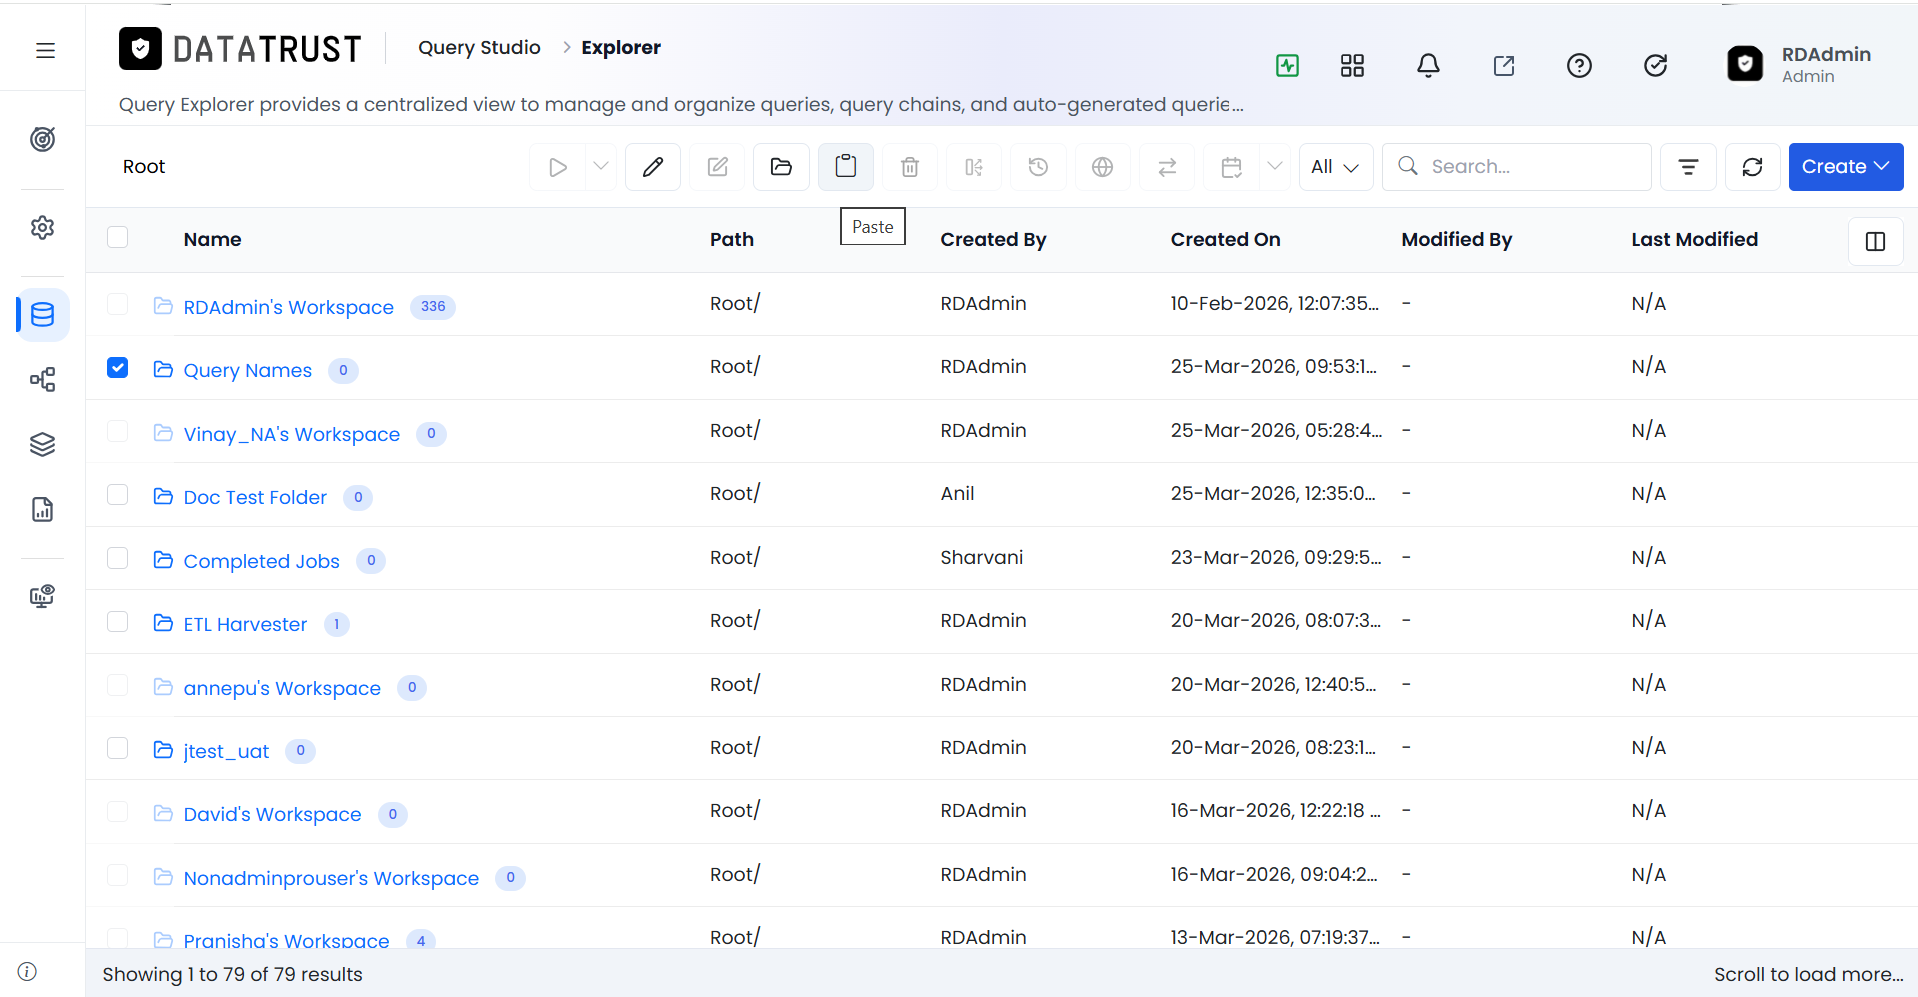Expand the Create button dropdown
1918x997 pixels.
1845,166
